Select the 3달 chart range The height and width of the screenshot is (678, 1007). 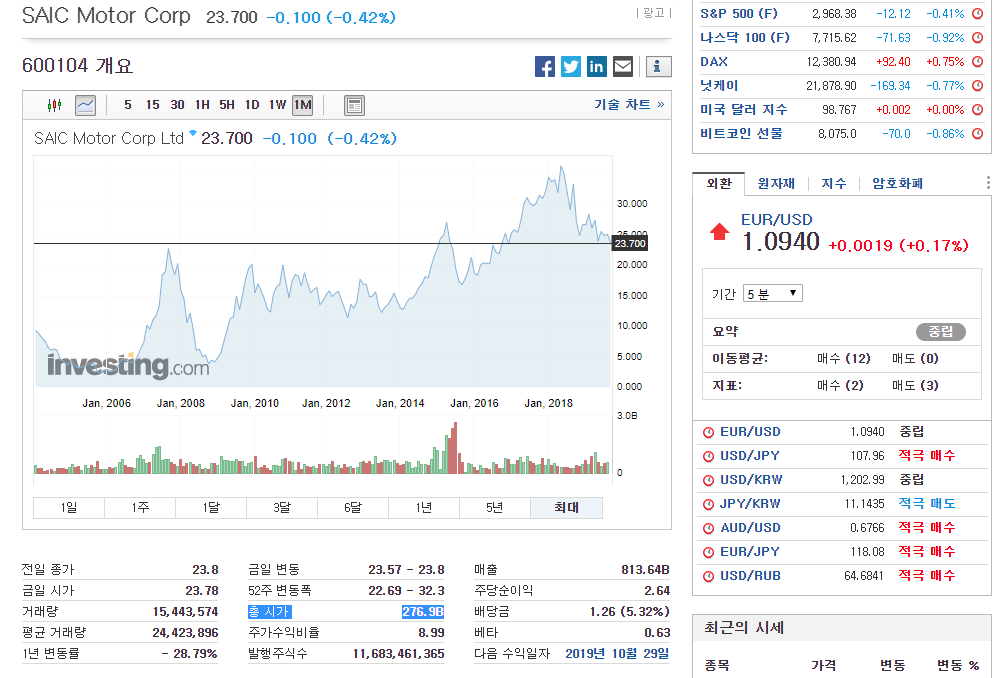[282, 508]
